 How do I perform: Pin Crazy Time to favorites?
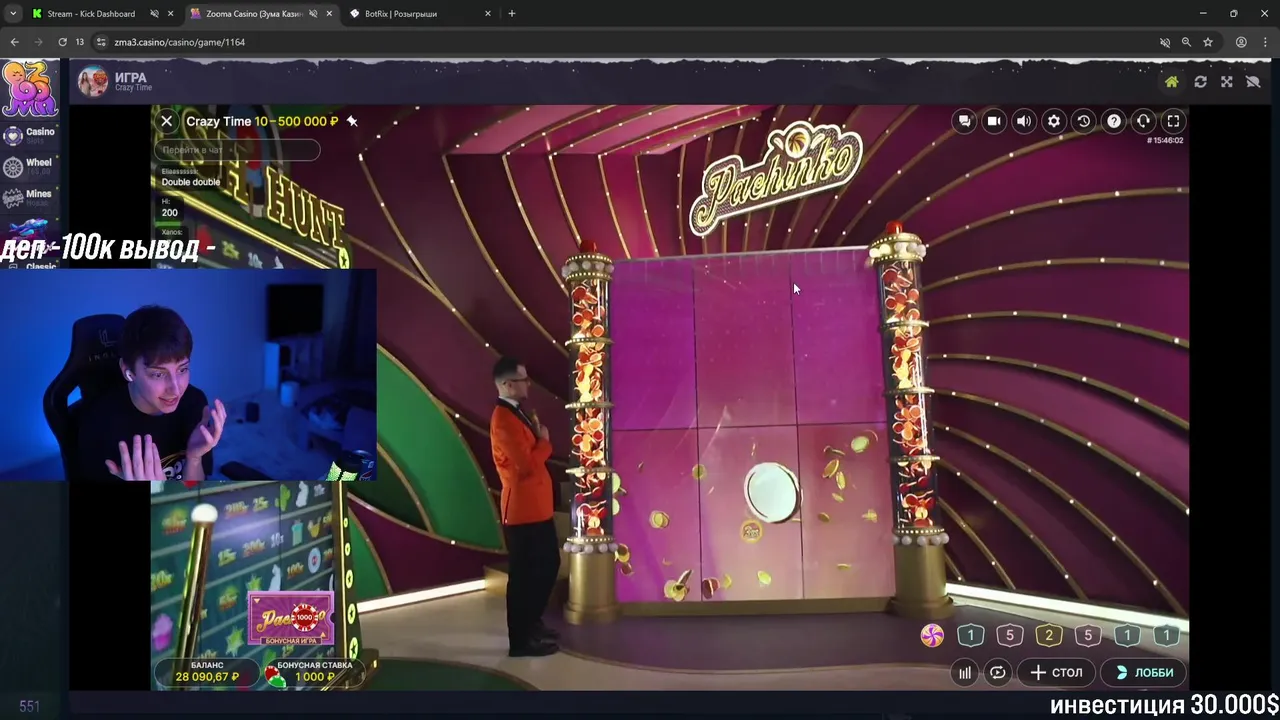click(352, 121)
